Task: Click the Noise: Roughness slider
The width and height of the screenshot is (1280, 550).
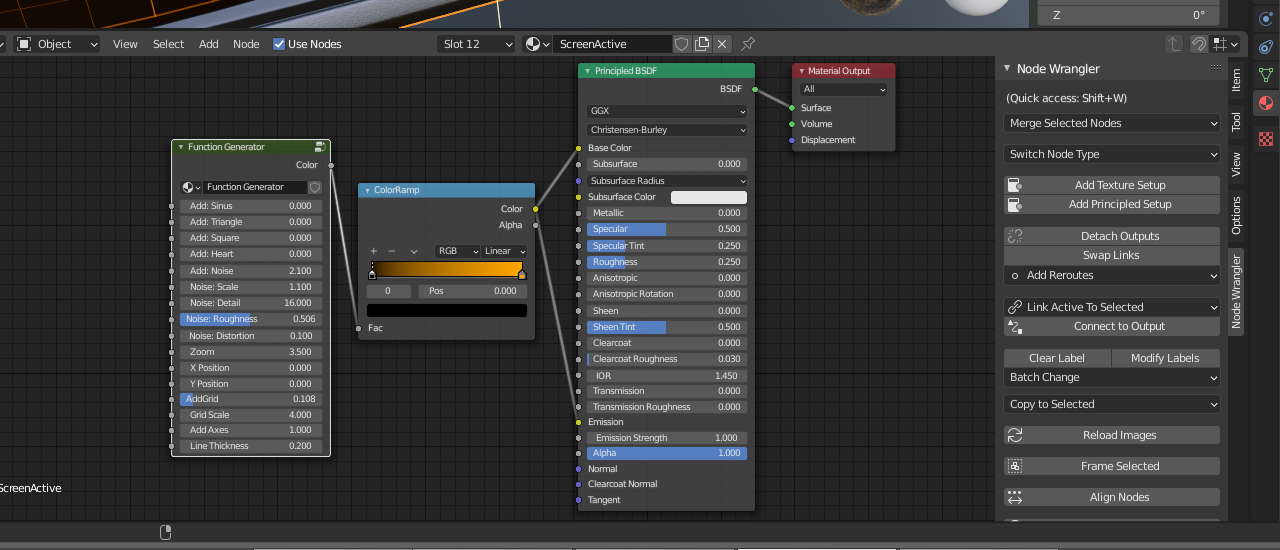Action: coord(251,319)
